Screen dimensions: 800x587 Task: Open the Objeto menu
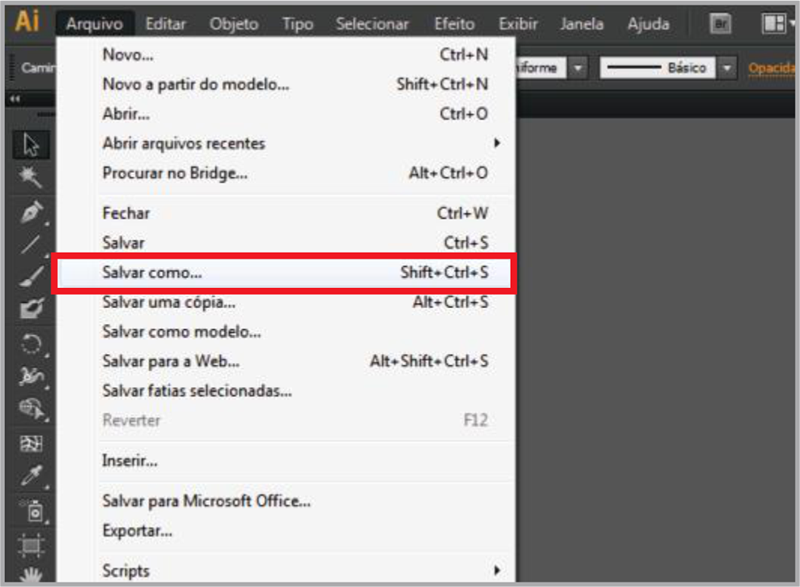point(234,23)
